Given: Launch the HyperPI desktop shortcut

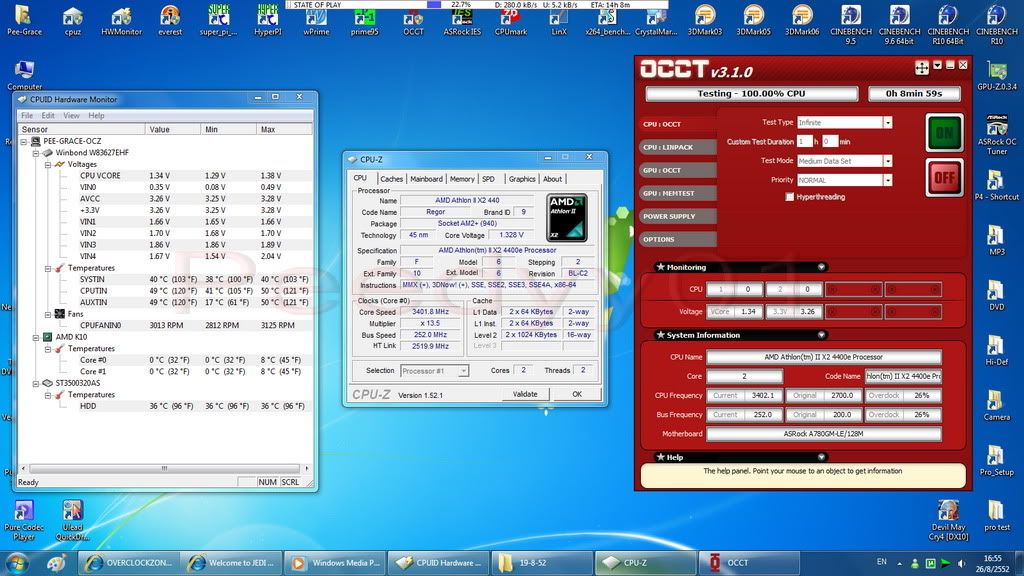Looking at the screenshot, I should tap(268, 20).
